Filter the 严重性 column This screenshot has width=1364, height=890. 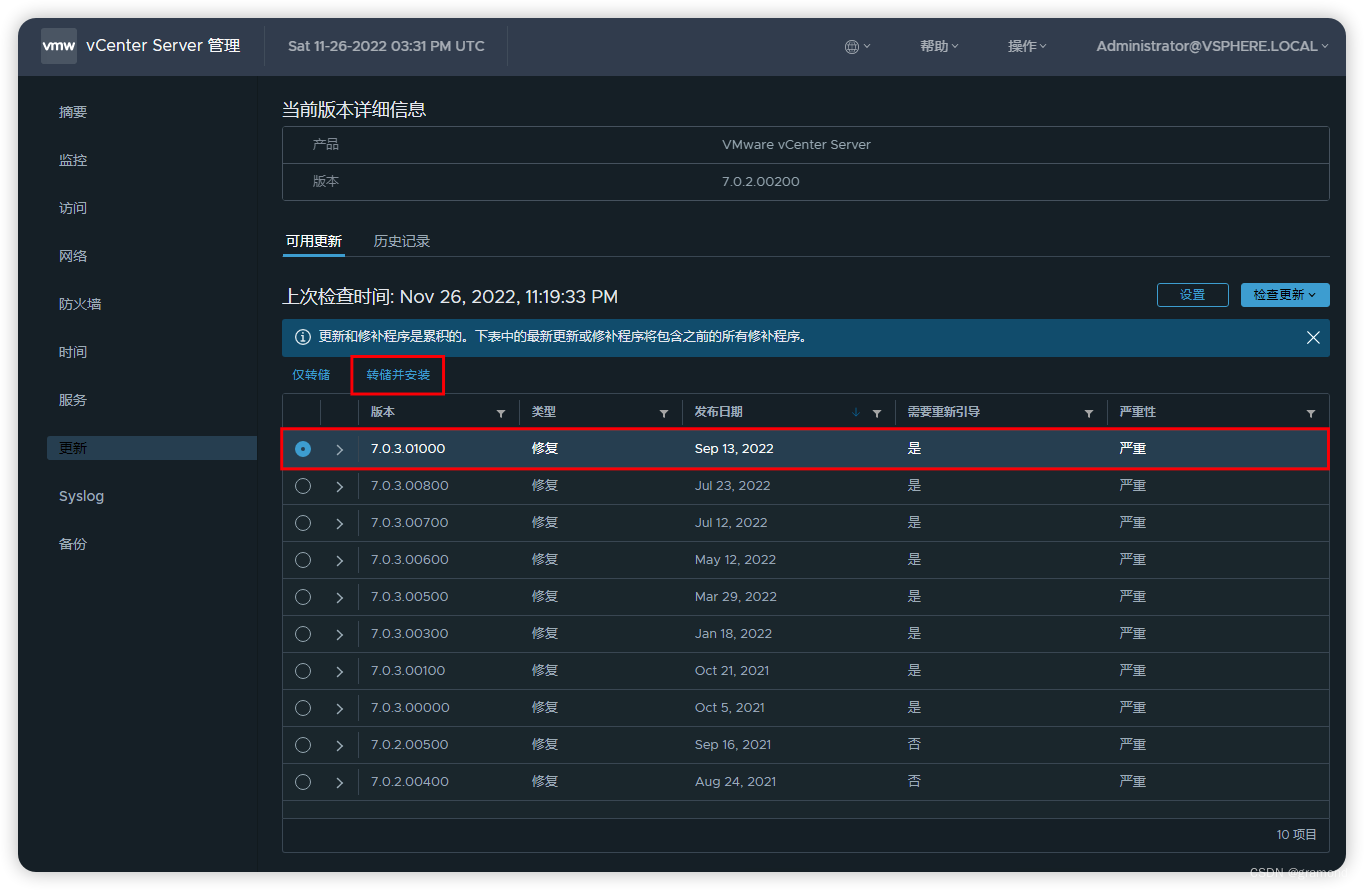[x=1311, y=413]
